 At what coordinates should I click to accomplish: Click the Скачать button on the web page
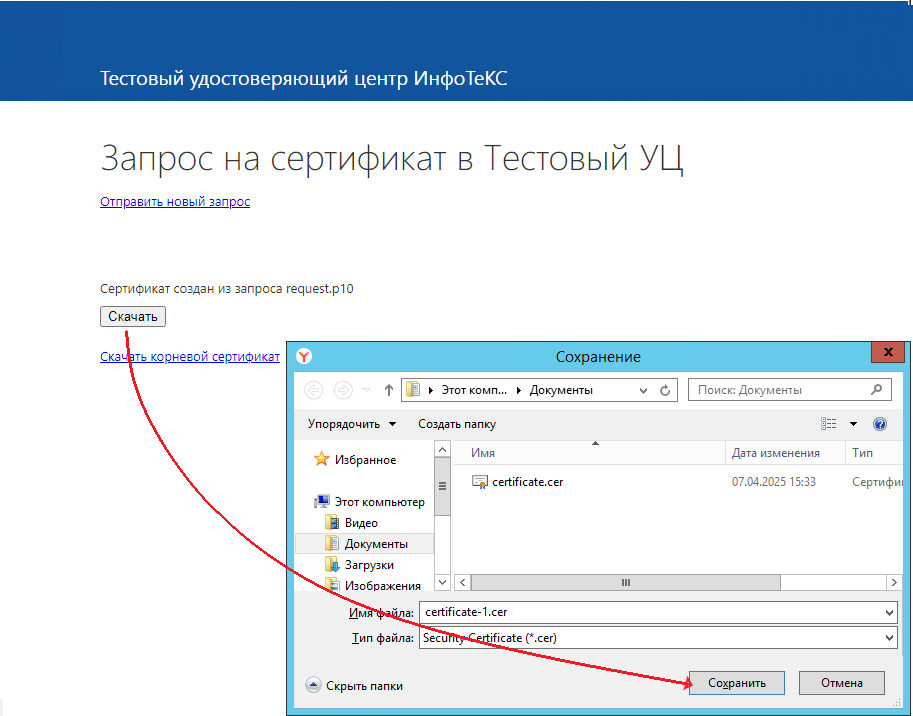pos(133,317)
